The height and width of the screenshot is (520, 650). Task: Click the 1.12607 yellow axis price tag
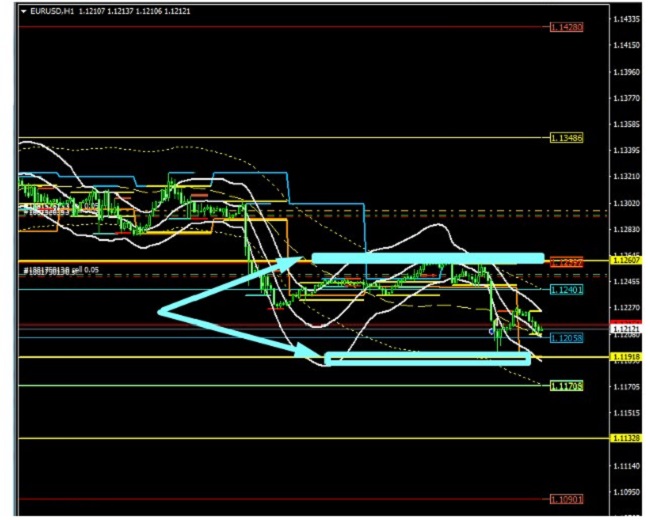(x=628, y=260)
